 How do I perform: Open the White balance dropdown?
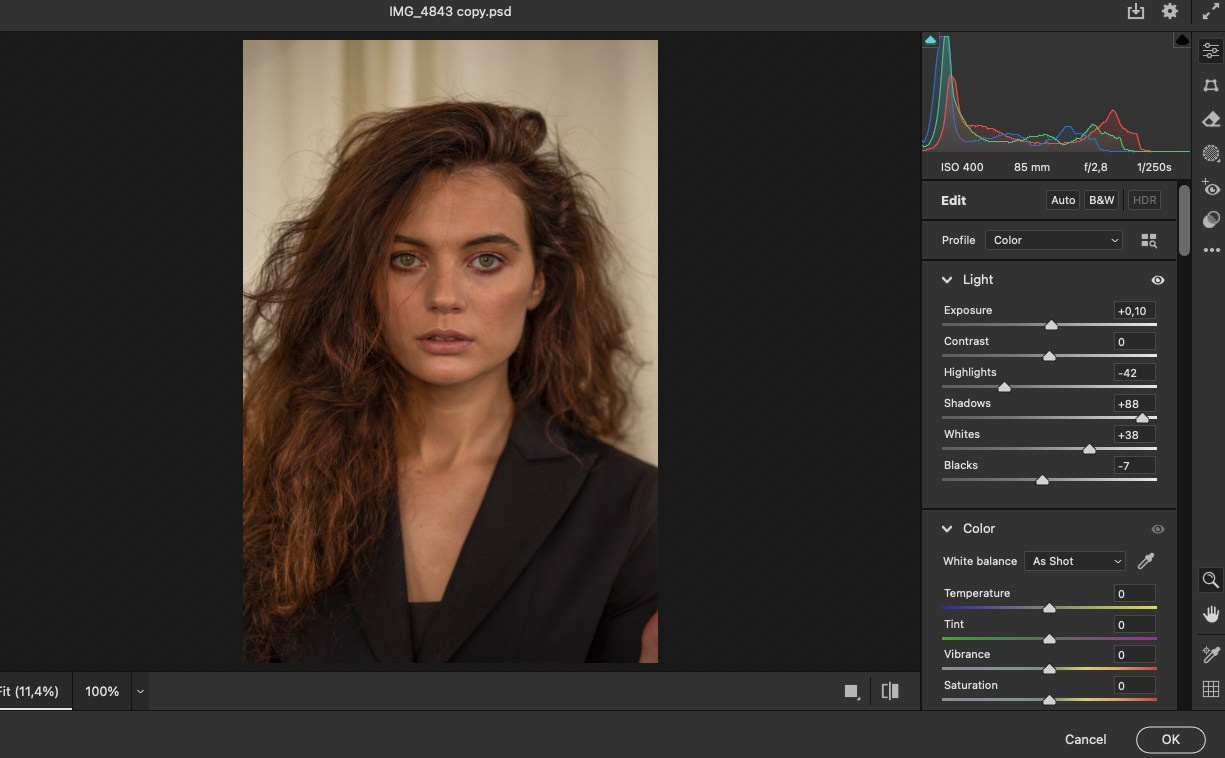(1074, 561)
